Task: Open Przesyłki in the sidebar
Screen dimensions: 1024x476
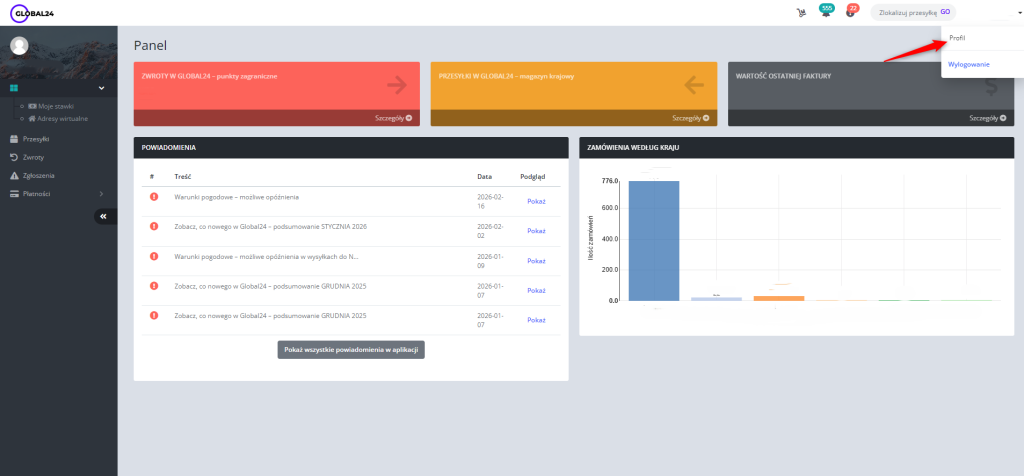Action: (x=36, y=139)
